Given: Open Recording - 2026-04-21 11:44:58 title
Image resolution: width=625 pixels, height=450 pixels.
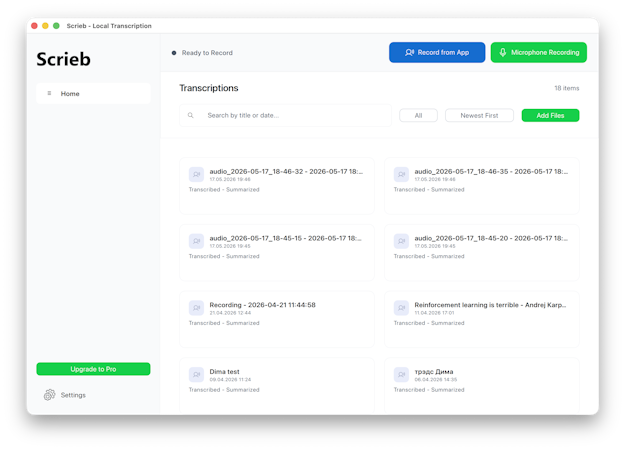Looking at the screenshot, I should (x=262, y=305).
